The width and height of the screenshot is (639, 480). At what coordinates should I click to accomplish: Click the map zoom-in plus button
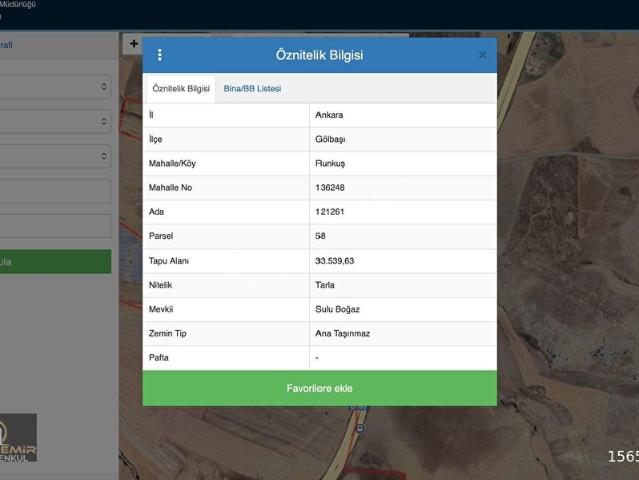pos(132,44)
